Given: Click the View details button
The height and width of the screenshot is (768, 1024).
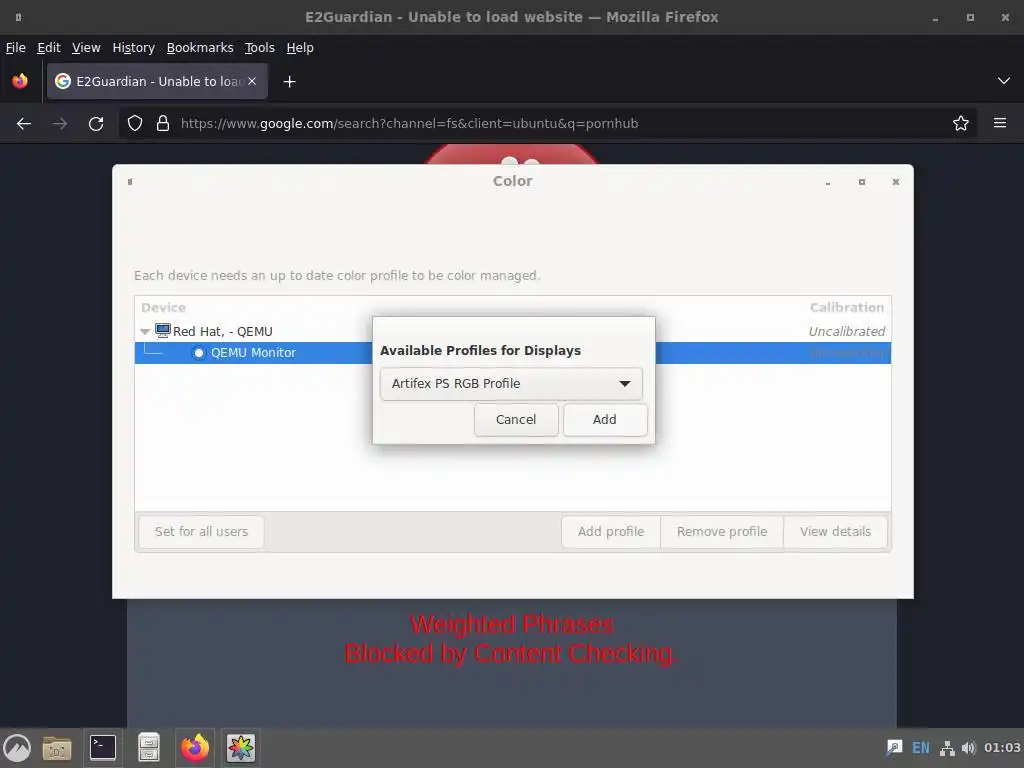Looking at the screenshot, I should click(835, 532).
